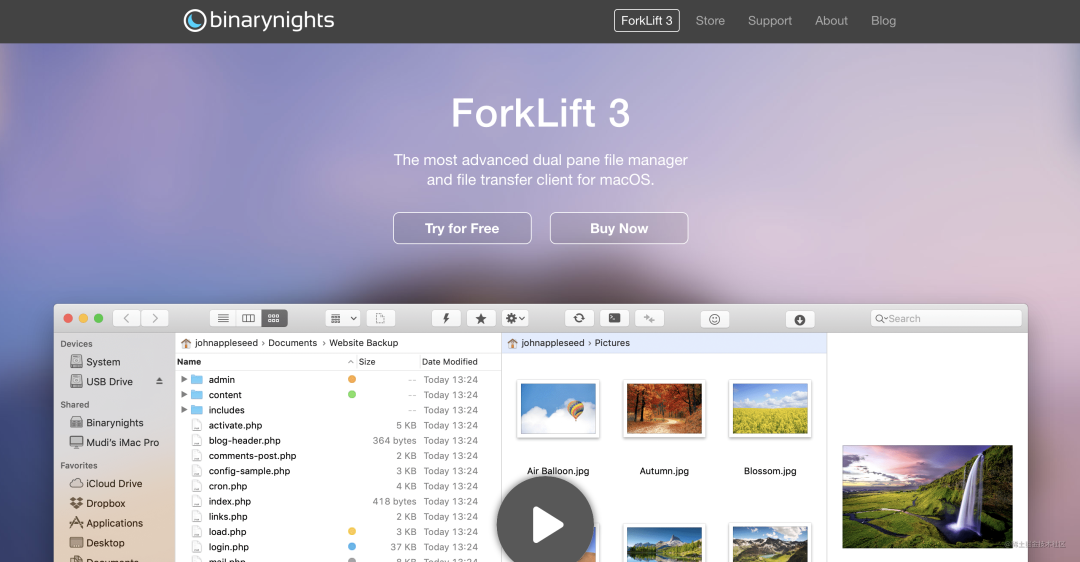
Task: Click the lightning bolt connect icon
Action: (x=446, y=318)
